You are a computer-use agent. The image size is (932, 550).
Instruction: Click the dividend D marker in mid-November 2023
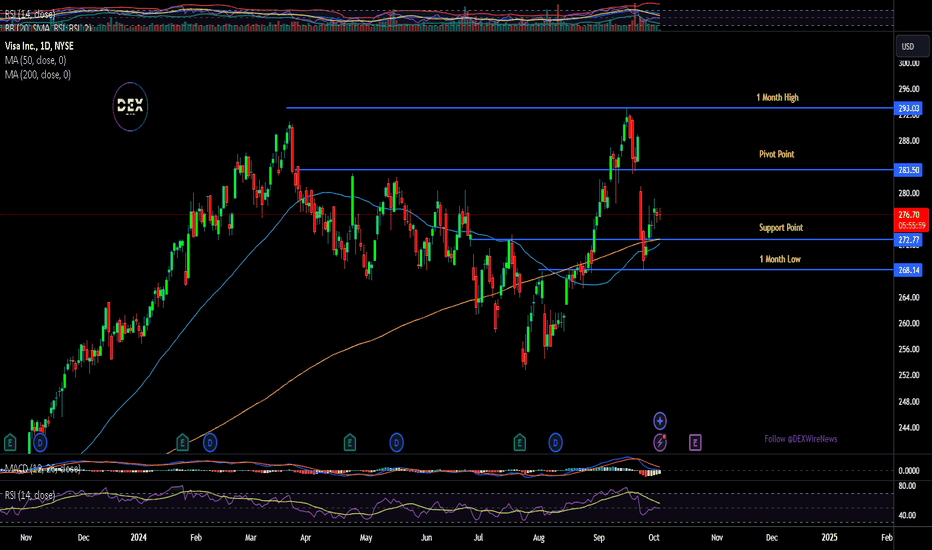tap(40, 442)
